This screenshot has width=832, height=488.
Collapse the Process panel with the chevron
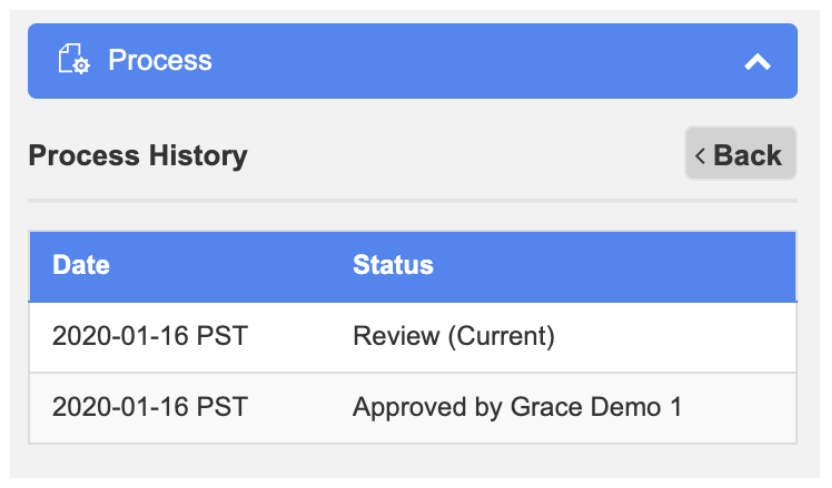click(x=758, y=62)
